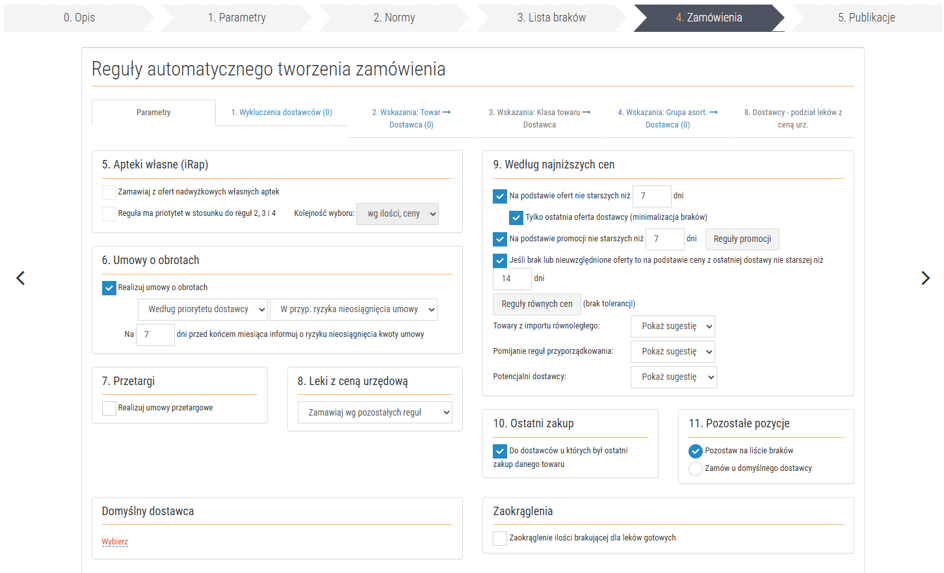Image resolution: width=944 pixels, height=573 pixels.
Task: Enable 'Realizuj umowy przetargowe' checkbox
Action: [109, 408]
